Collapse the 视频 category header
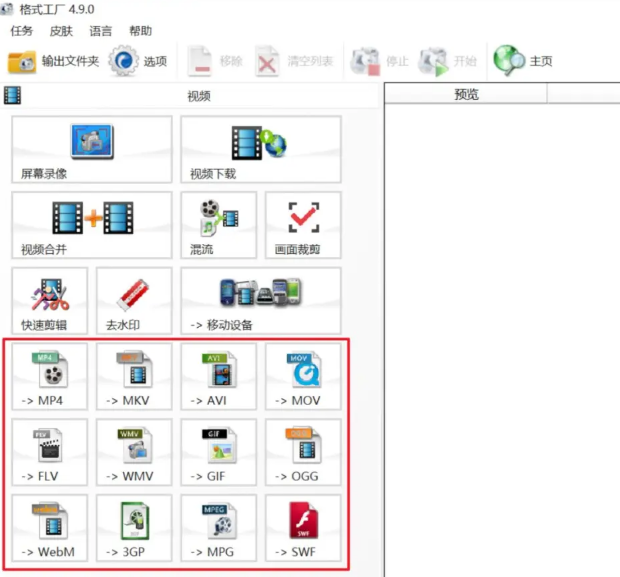This screenshot has height=577, width=620. point(199,96)
